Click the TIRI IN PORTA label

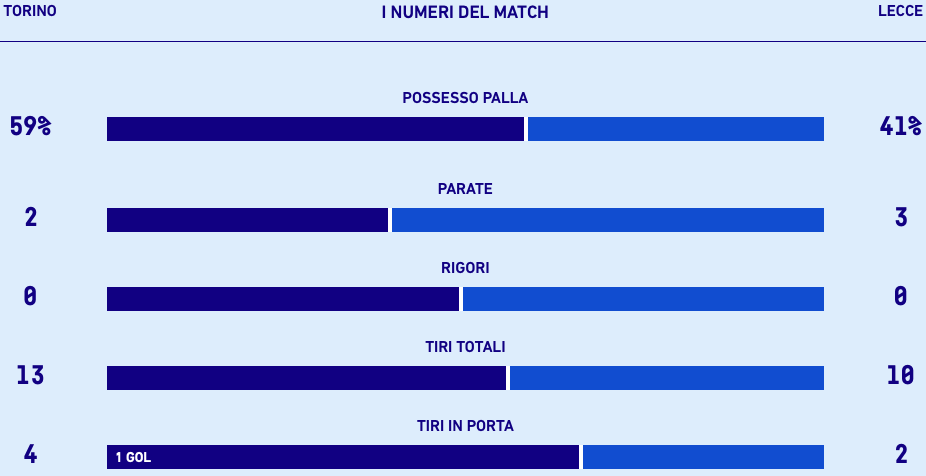[465, 426]
